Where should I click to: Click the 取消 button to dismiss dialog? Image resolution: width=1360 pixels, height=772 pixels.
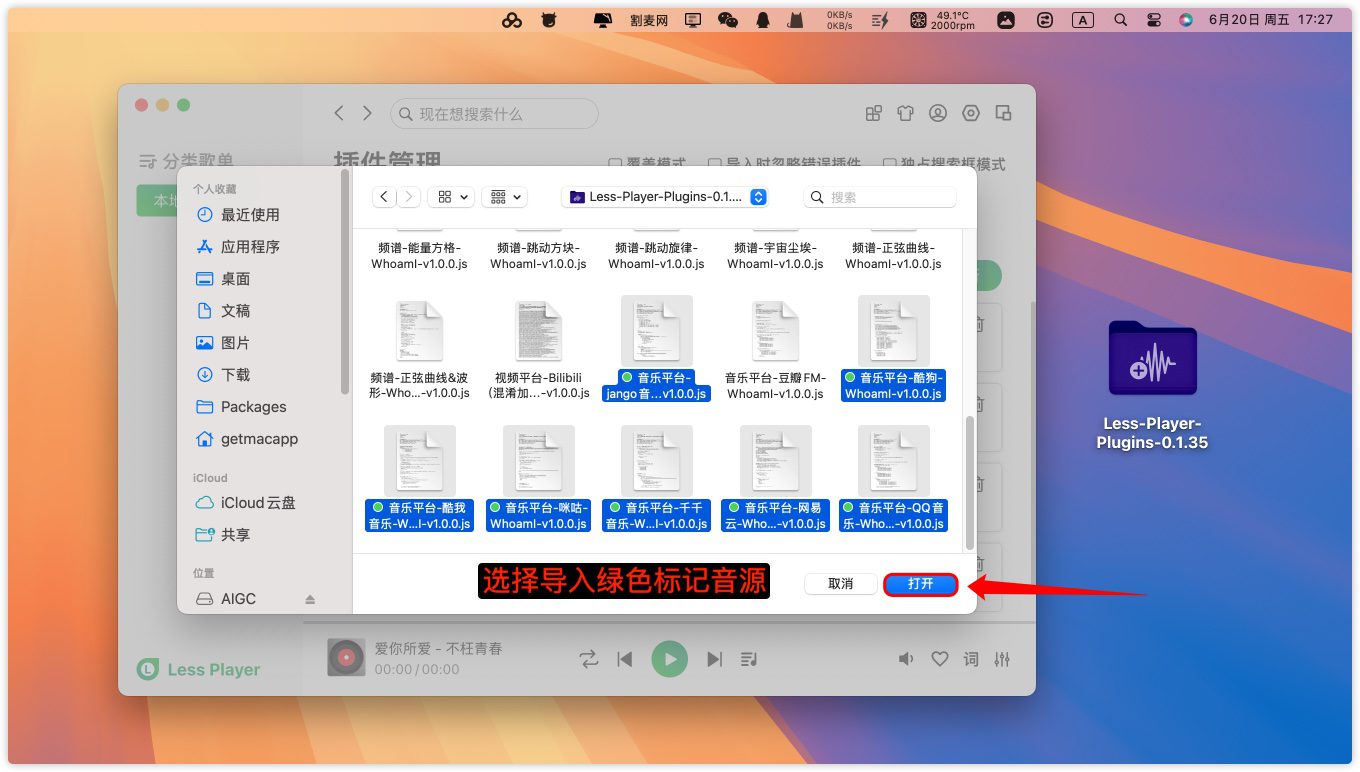pyautogui.click(x=840, y=584)
